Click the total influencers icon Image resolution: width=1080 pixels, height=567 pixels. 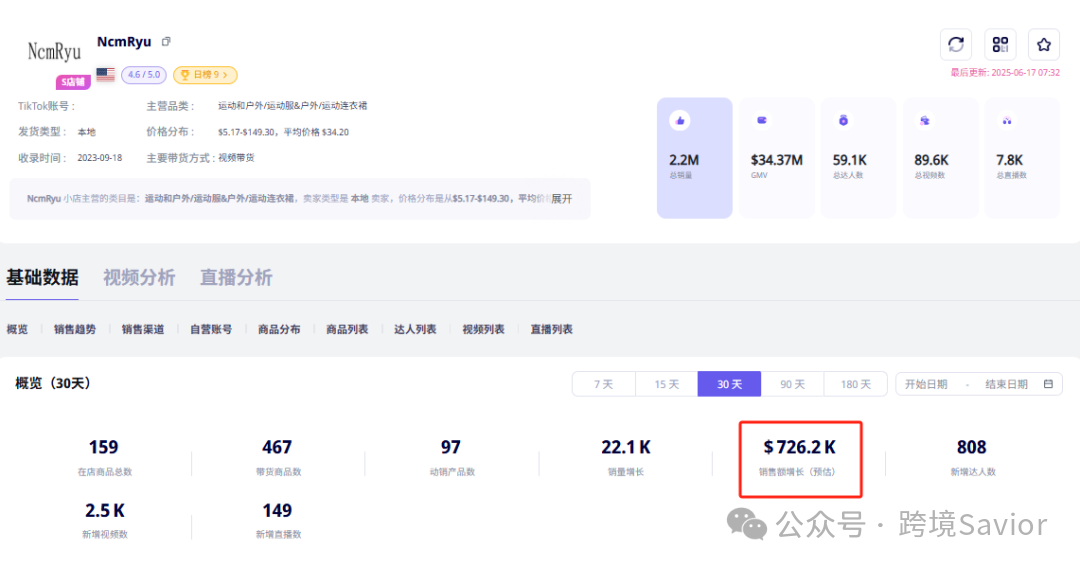point(843,121)
